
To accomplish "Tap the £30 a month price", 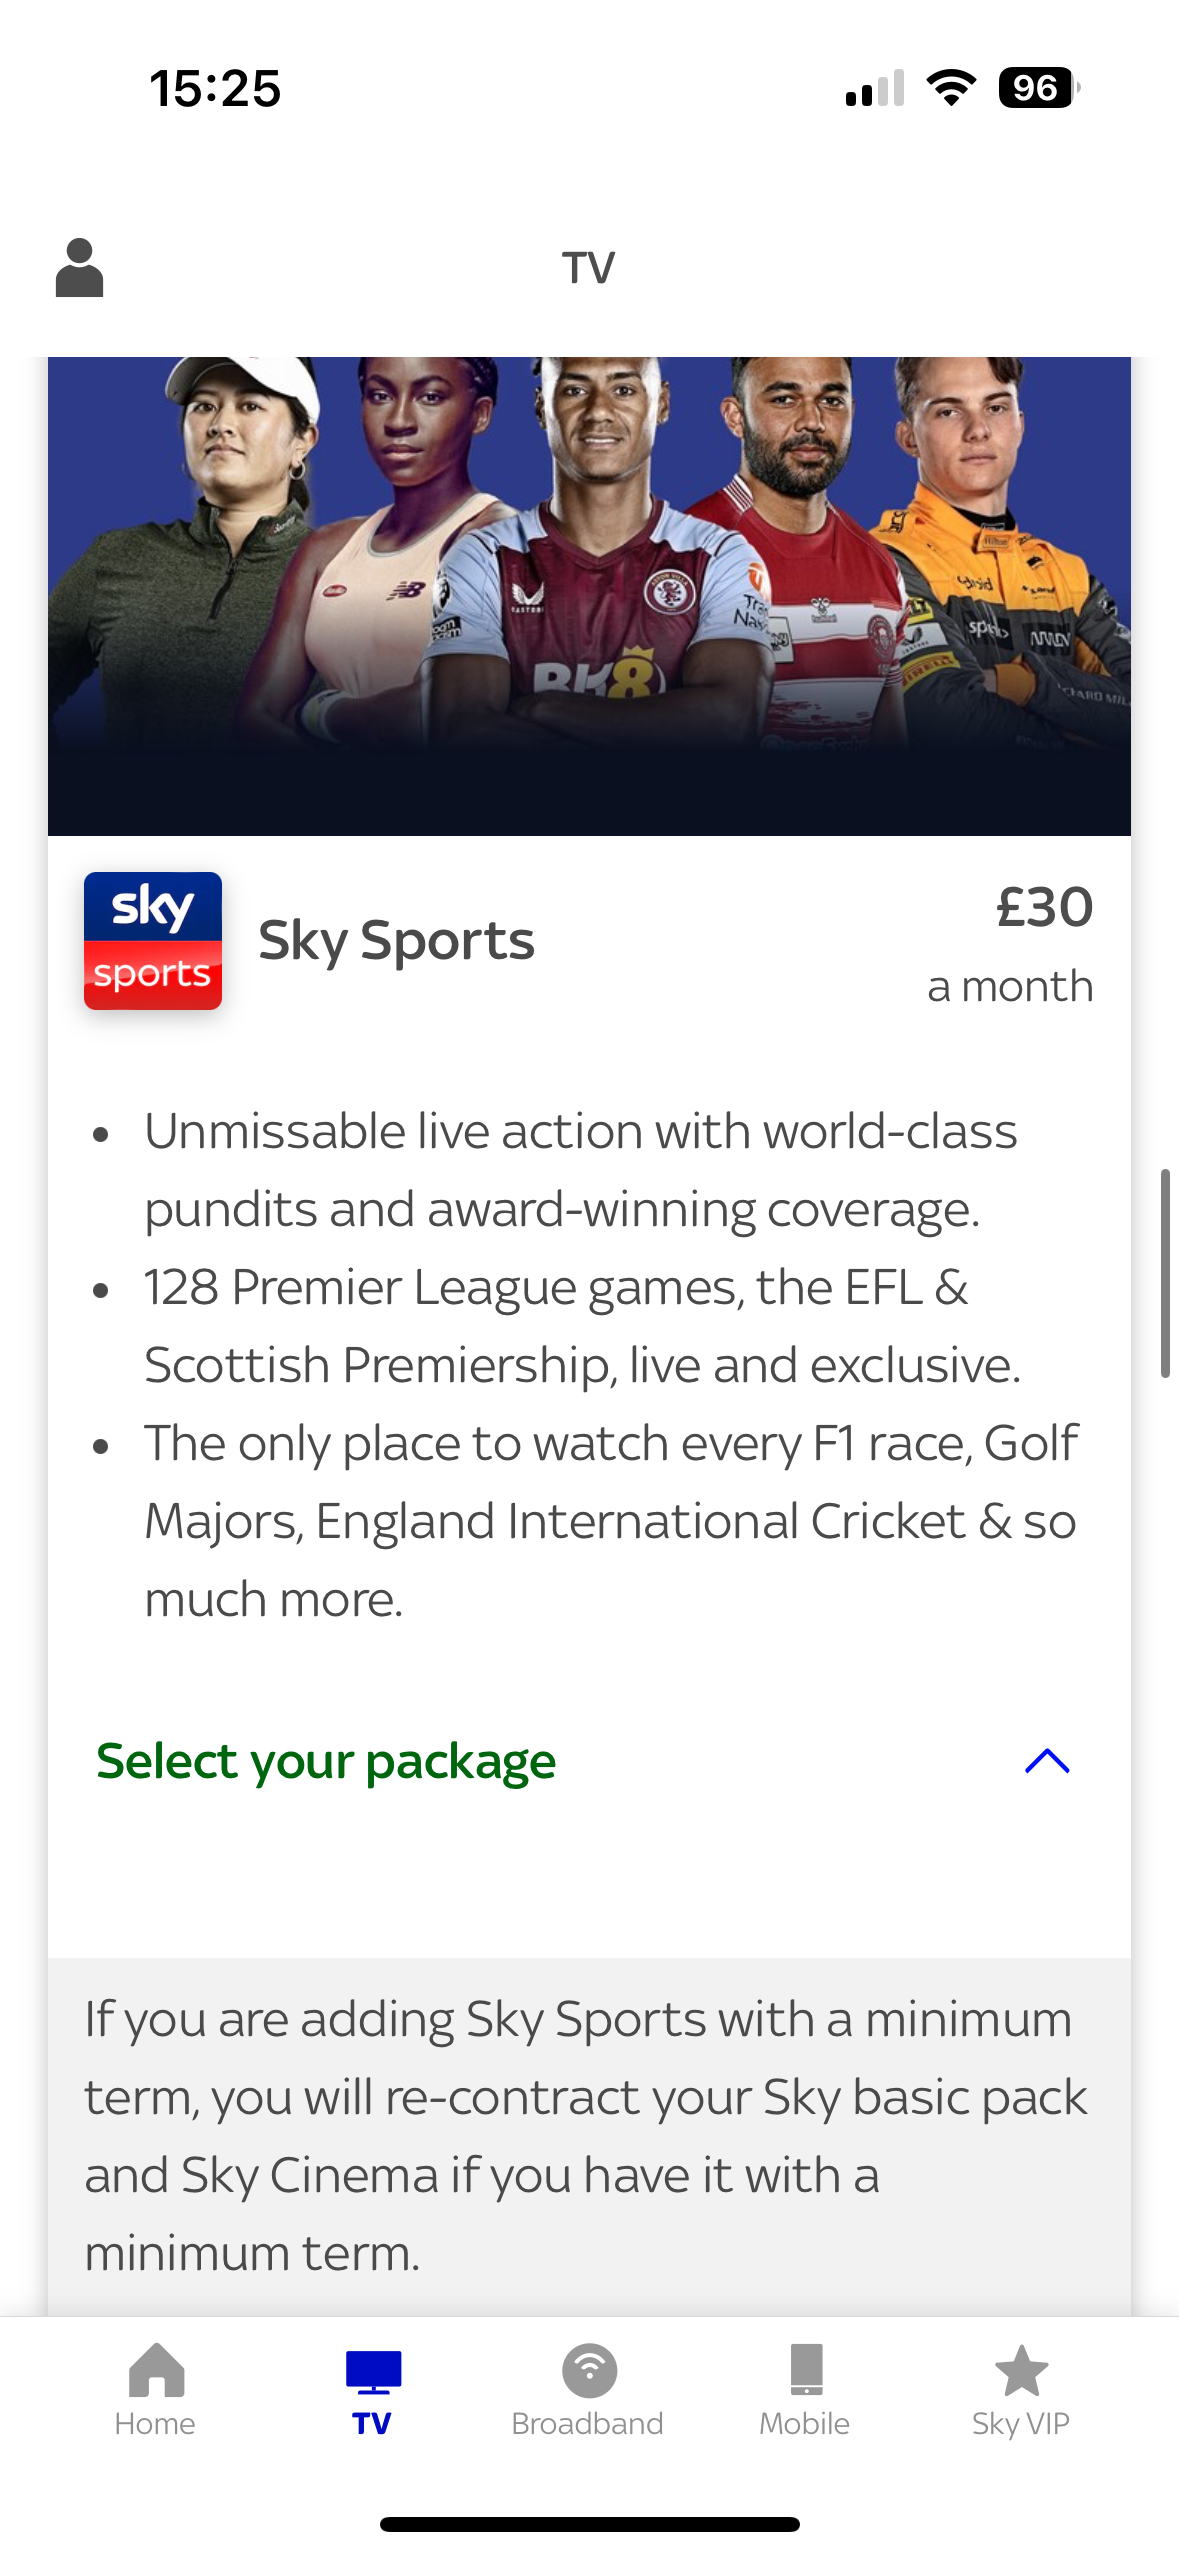I will click(1010, 945).
